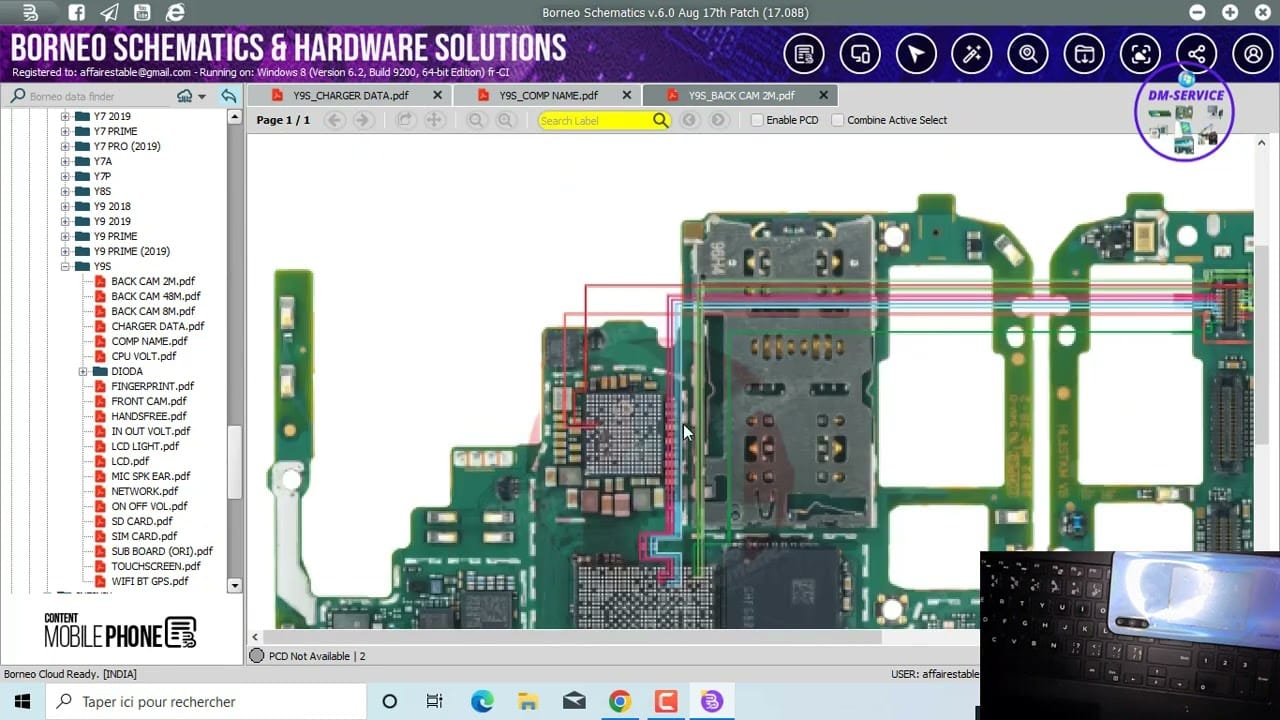Enable the PCD checkbox
1280x720 pixels.
click(x=757, y=120)
